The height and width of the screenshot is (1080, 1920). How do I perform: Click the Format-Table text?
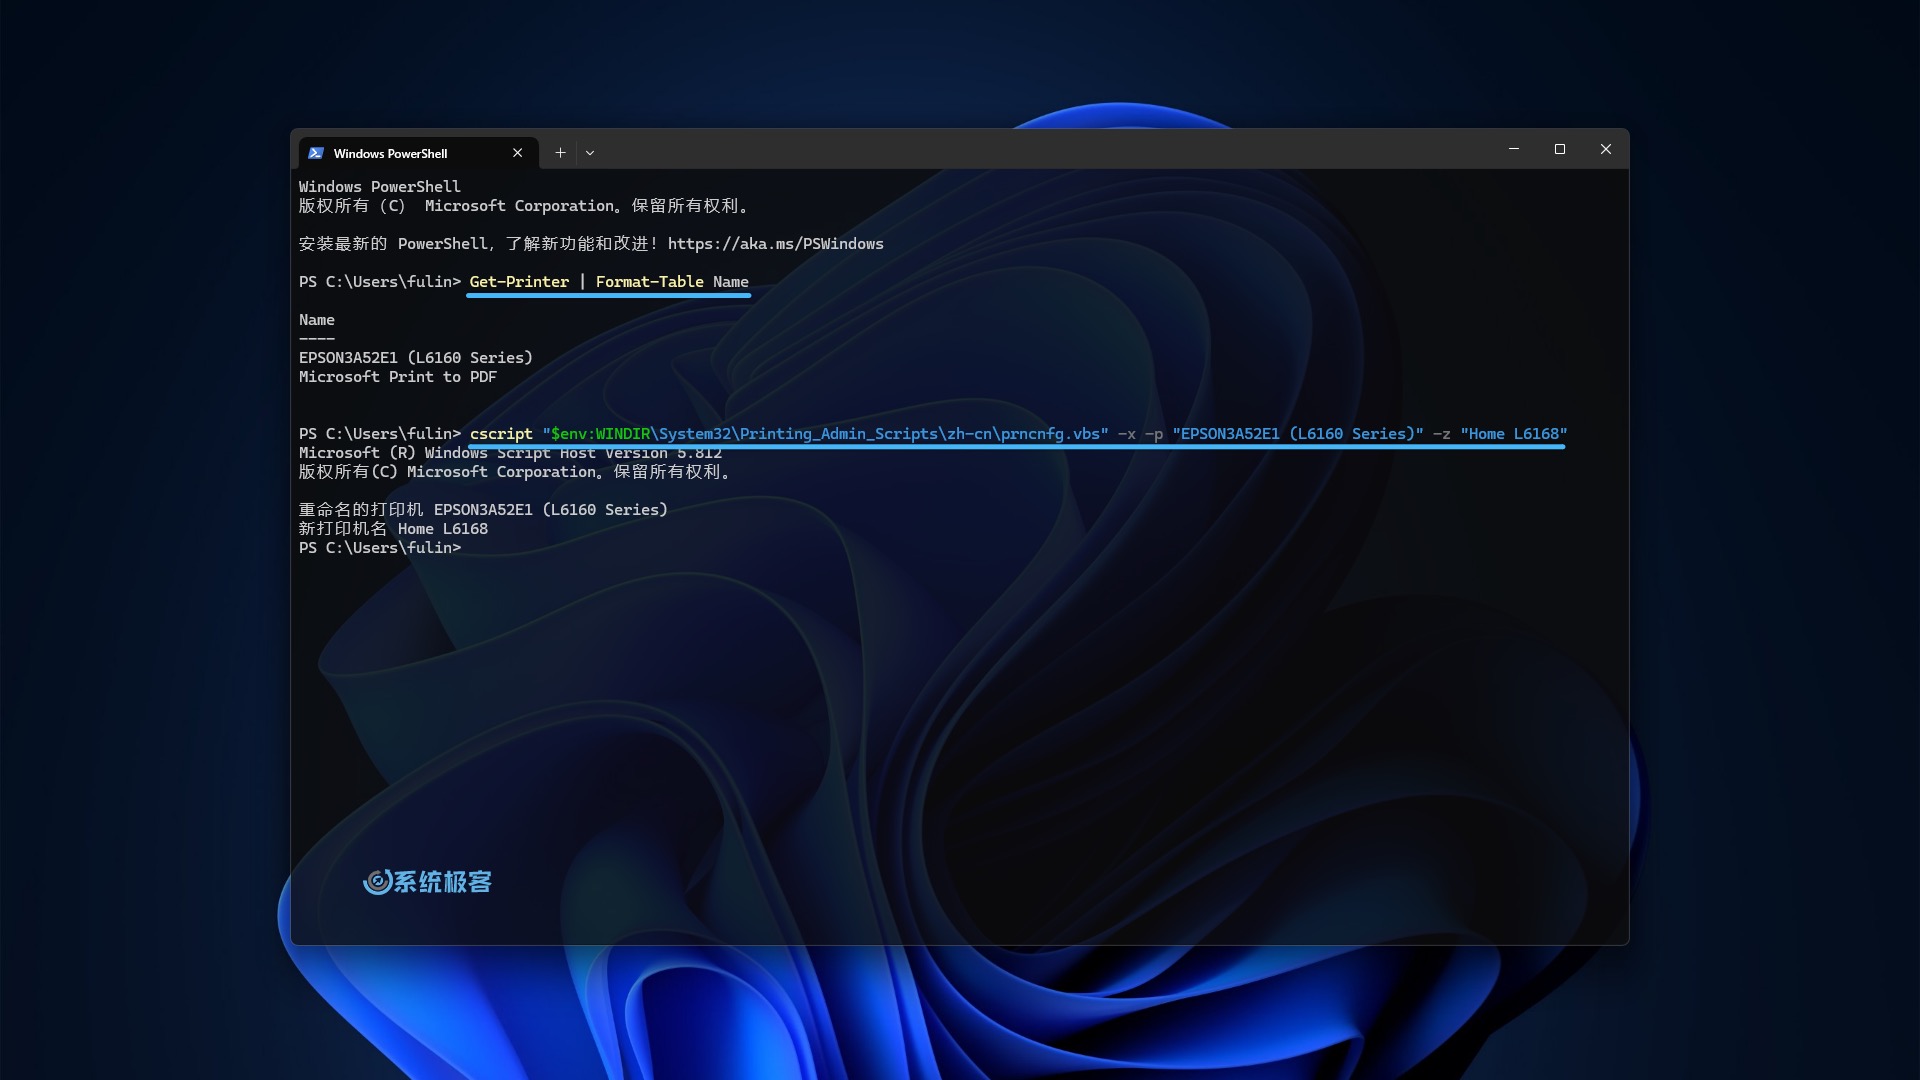tap(650, 282)
